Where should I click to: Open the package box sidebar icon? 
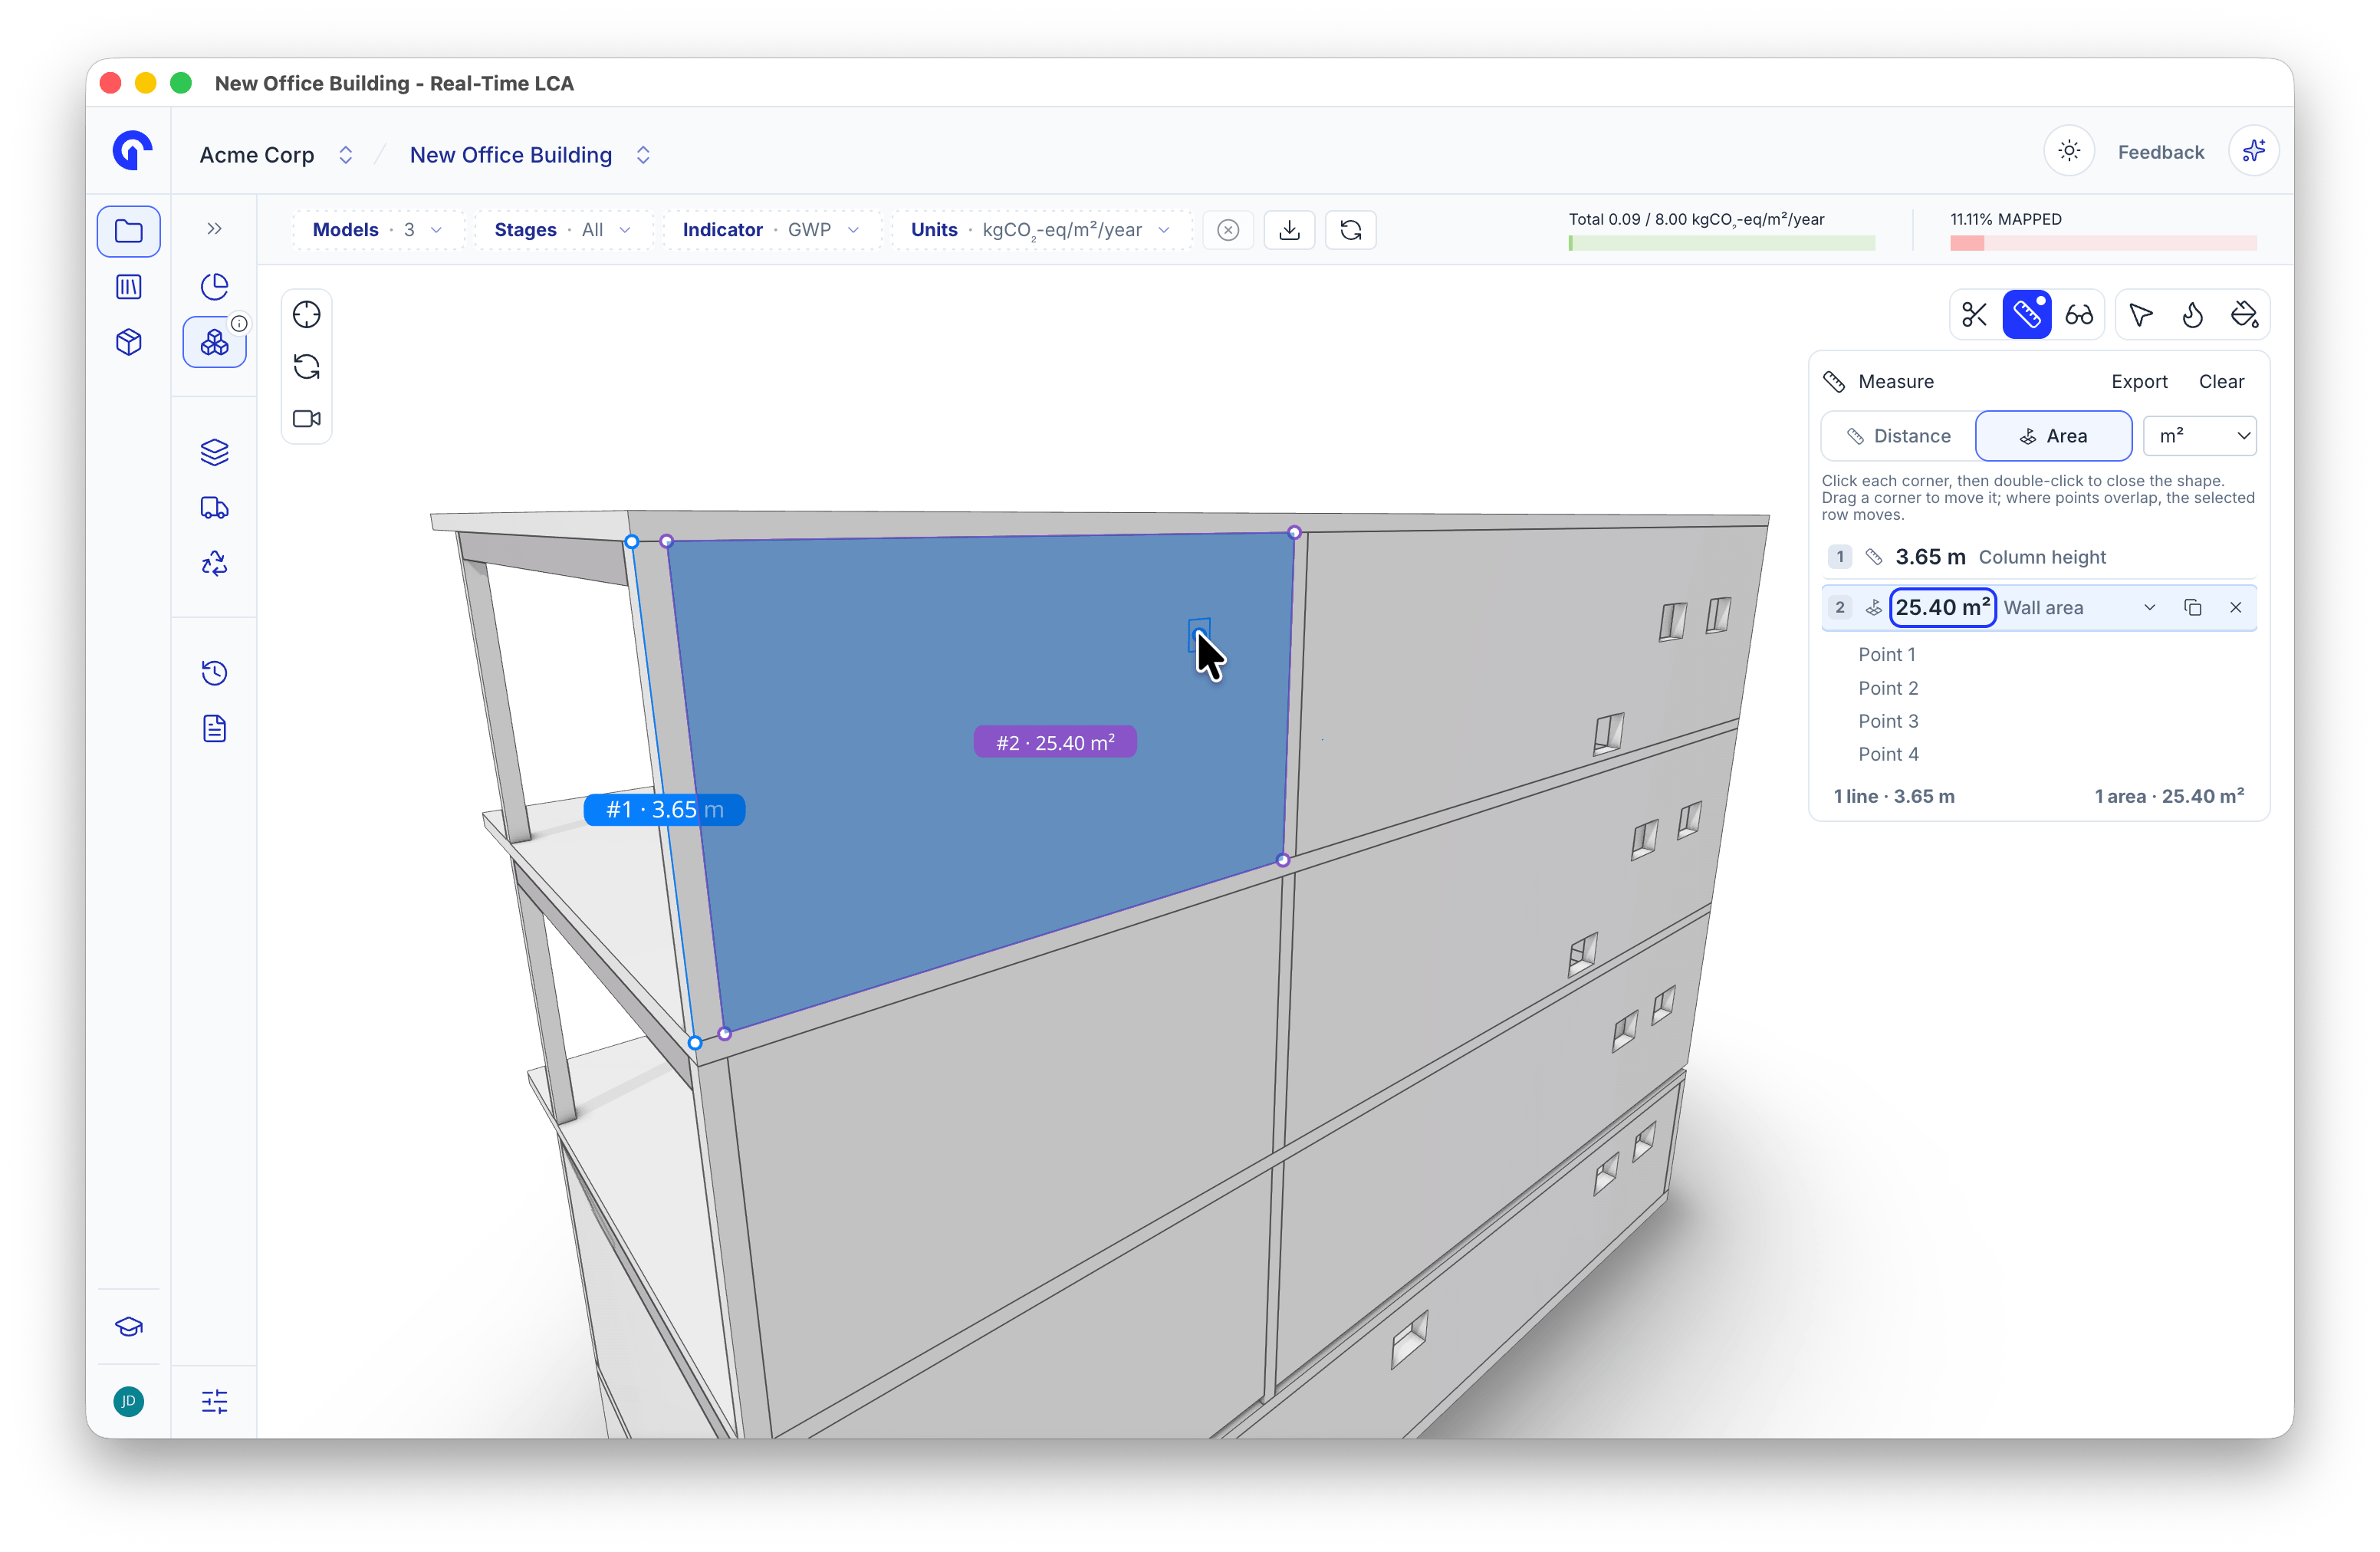coord(129,343)
